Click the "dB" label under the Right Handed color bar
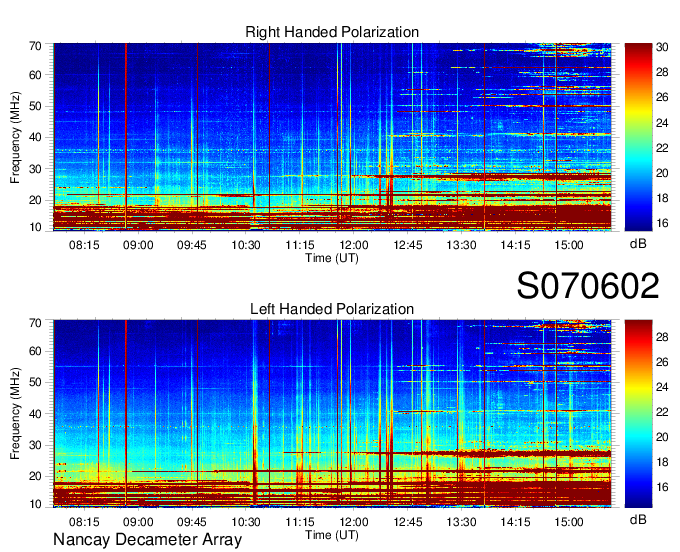The height and width of the screenshot is (552, 680). (638, 244)
